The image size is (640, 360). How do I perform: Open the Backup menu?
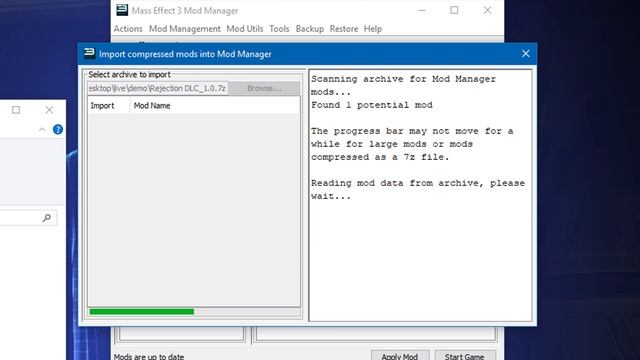click(x=309, y=29)
